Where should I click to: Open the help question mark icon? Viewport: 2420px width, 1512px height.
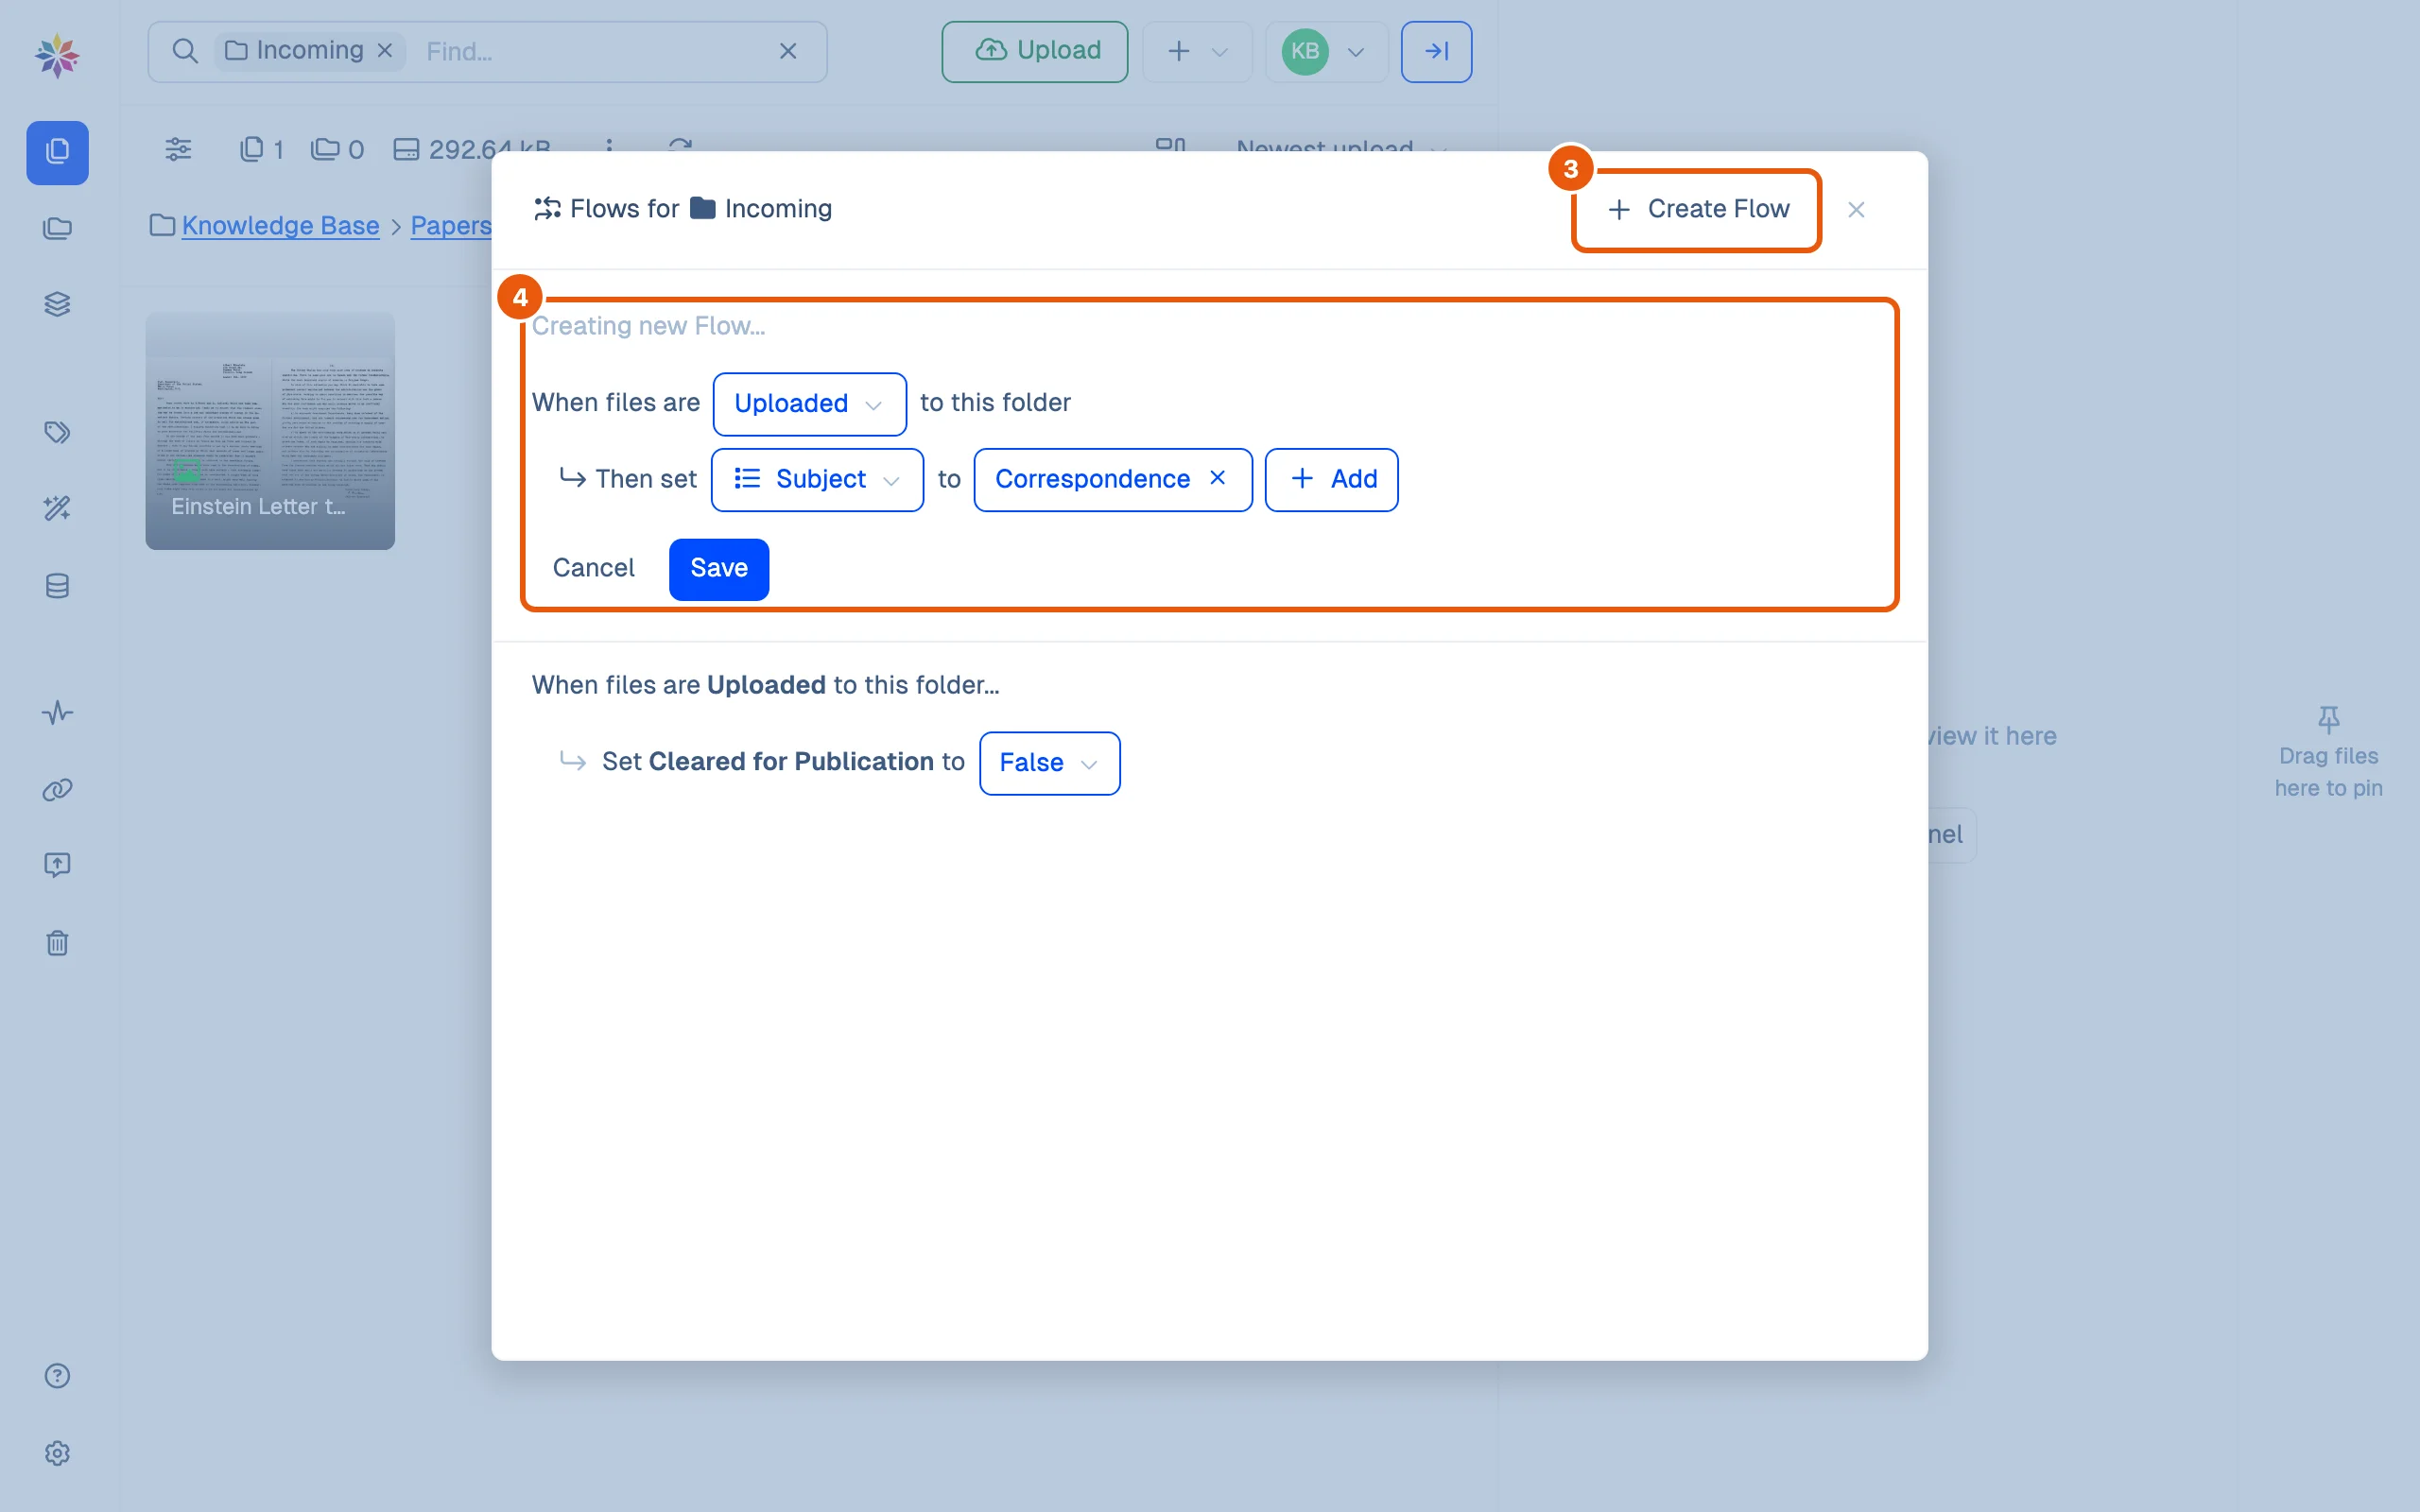(x=57, y=1376)
